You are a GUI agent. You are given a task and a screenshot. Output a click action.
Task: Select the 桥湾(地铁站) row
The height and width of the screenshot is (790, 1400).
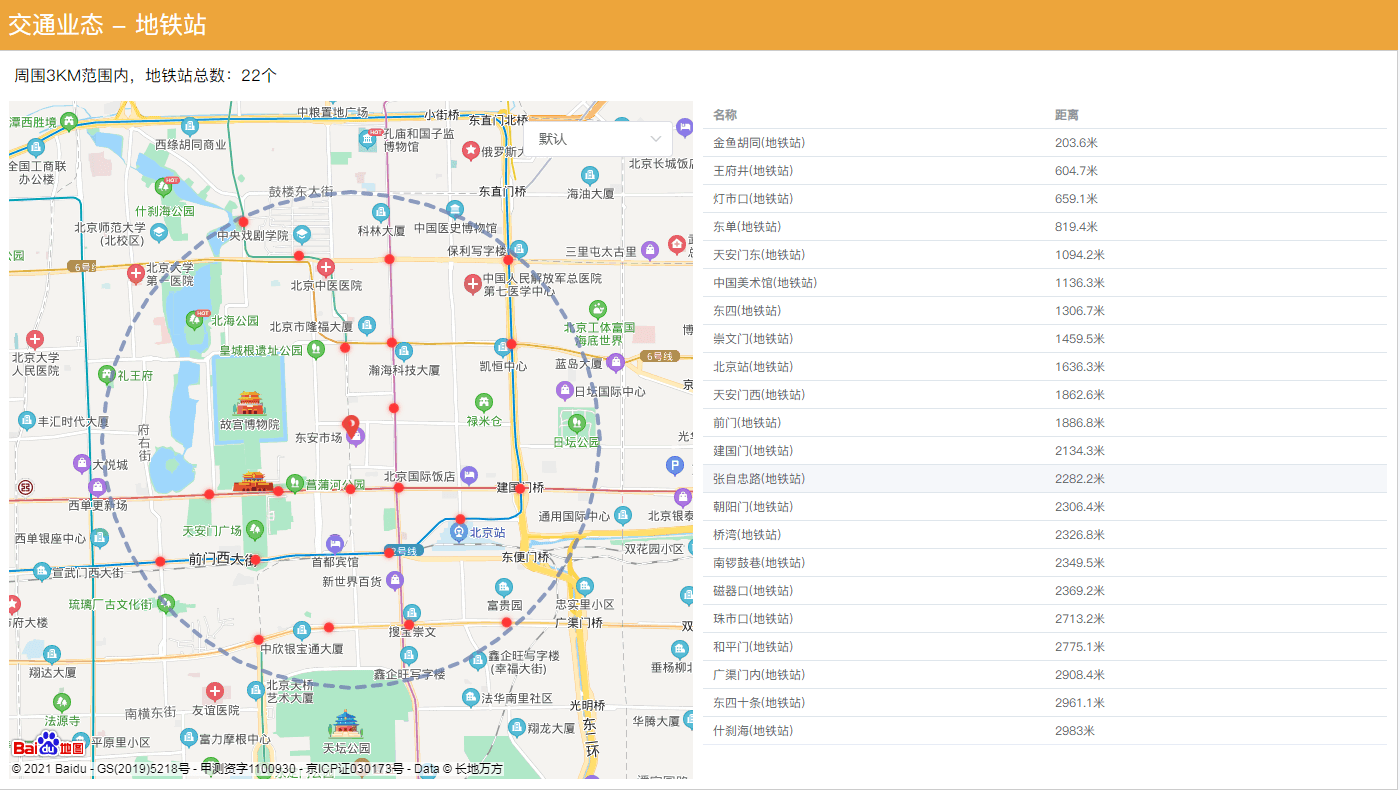1045,535
